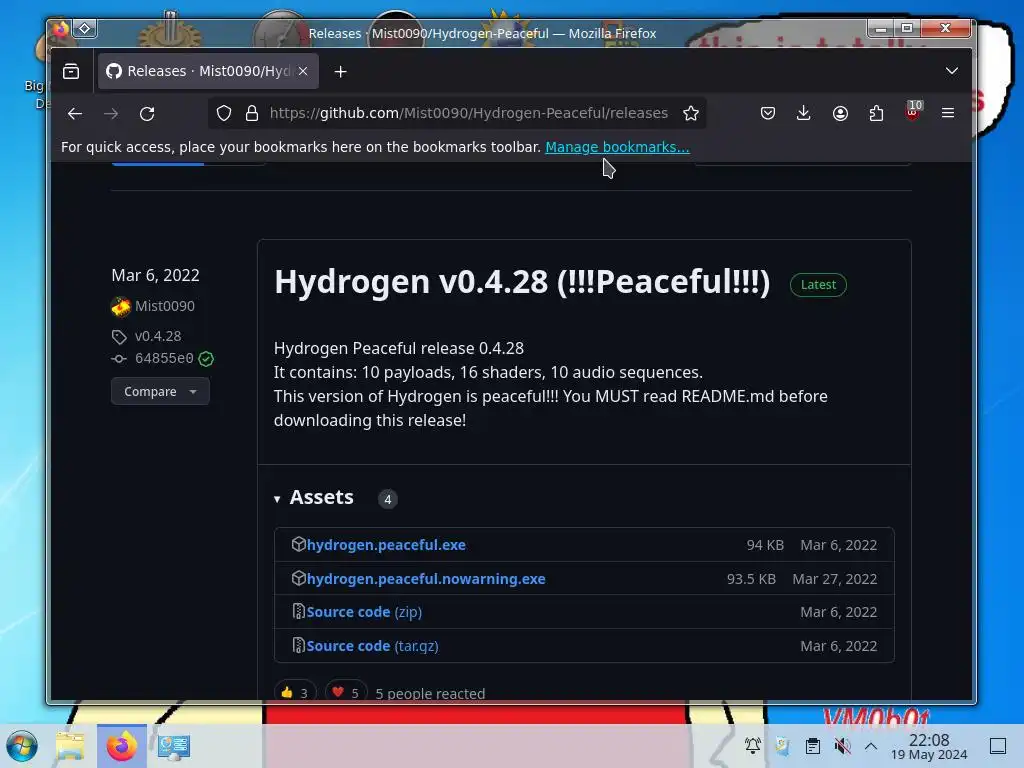Open Manage bookmarks link
This screenshot has height=768, width=1024.
click(x=617, y=147)
